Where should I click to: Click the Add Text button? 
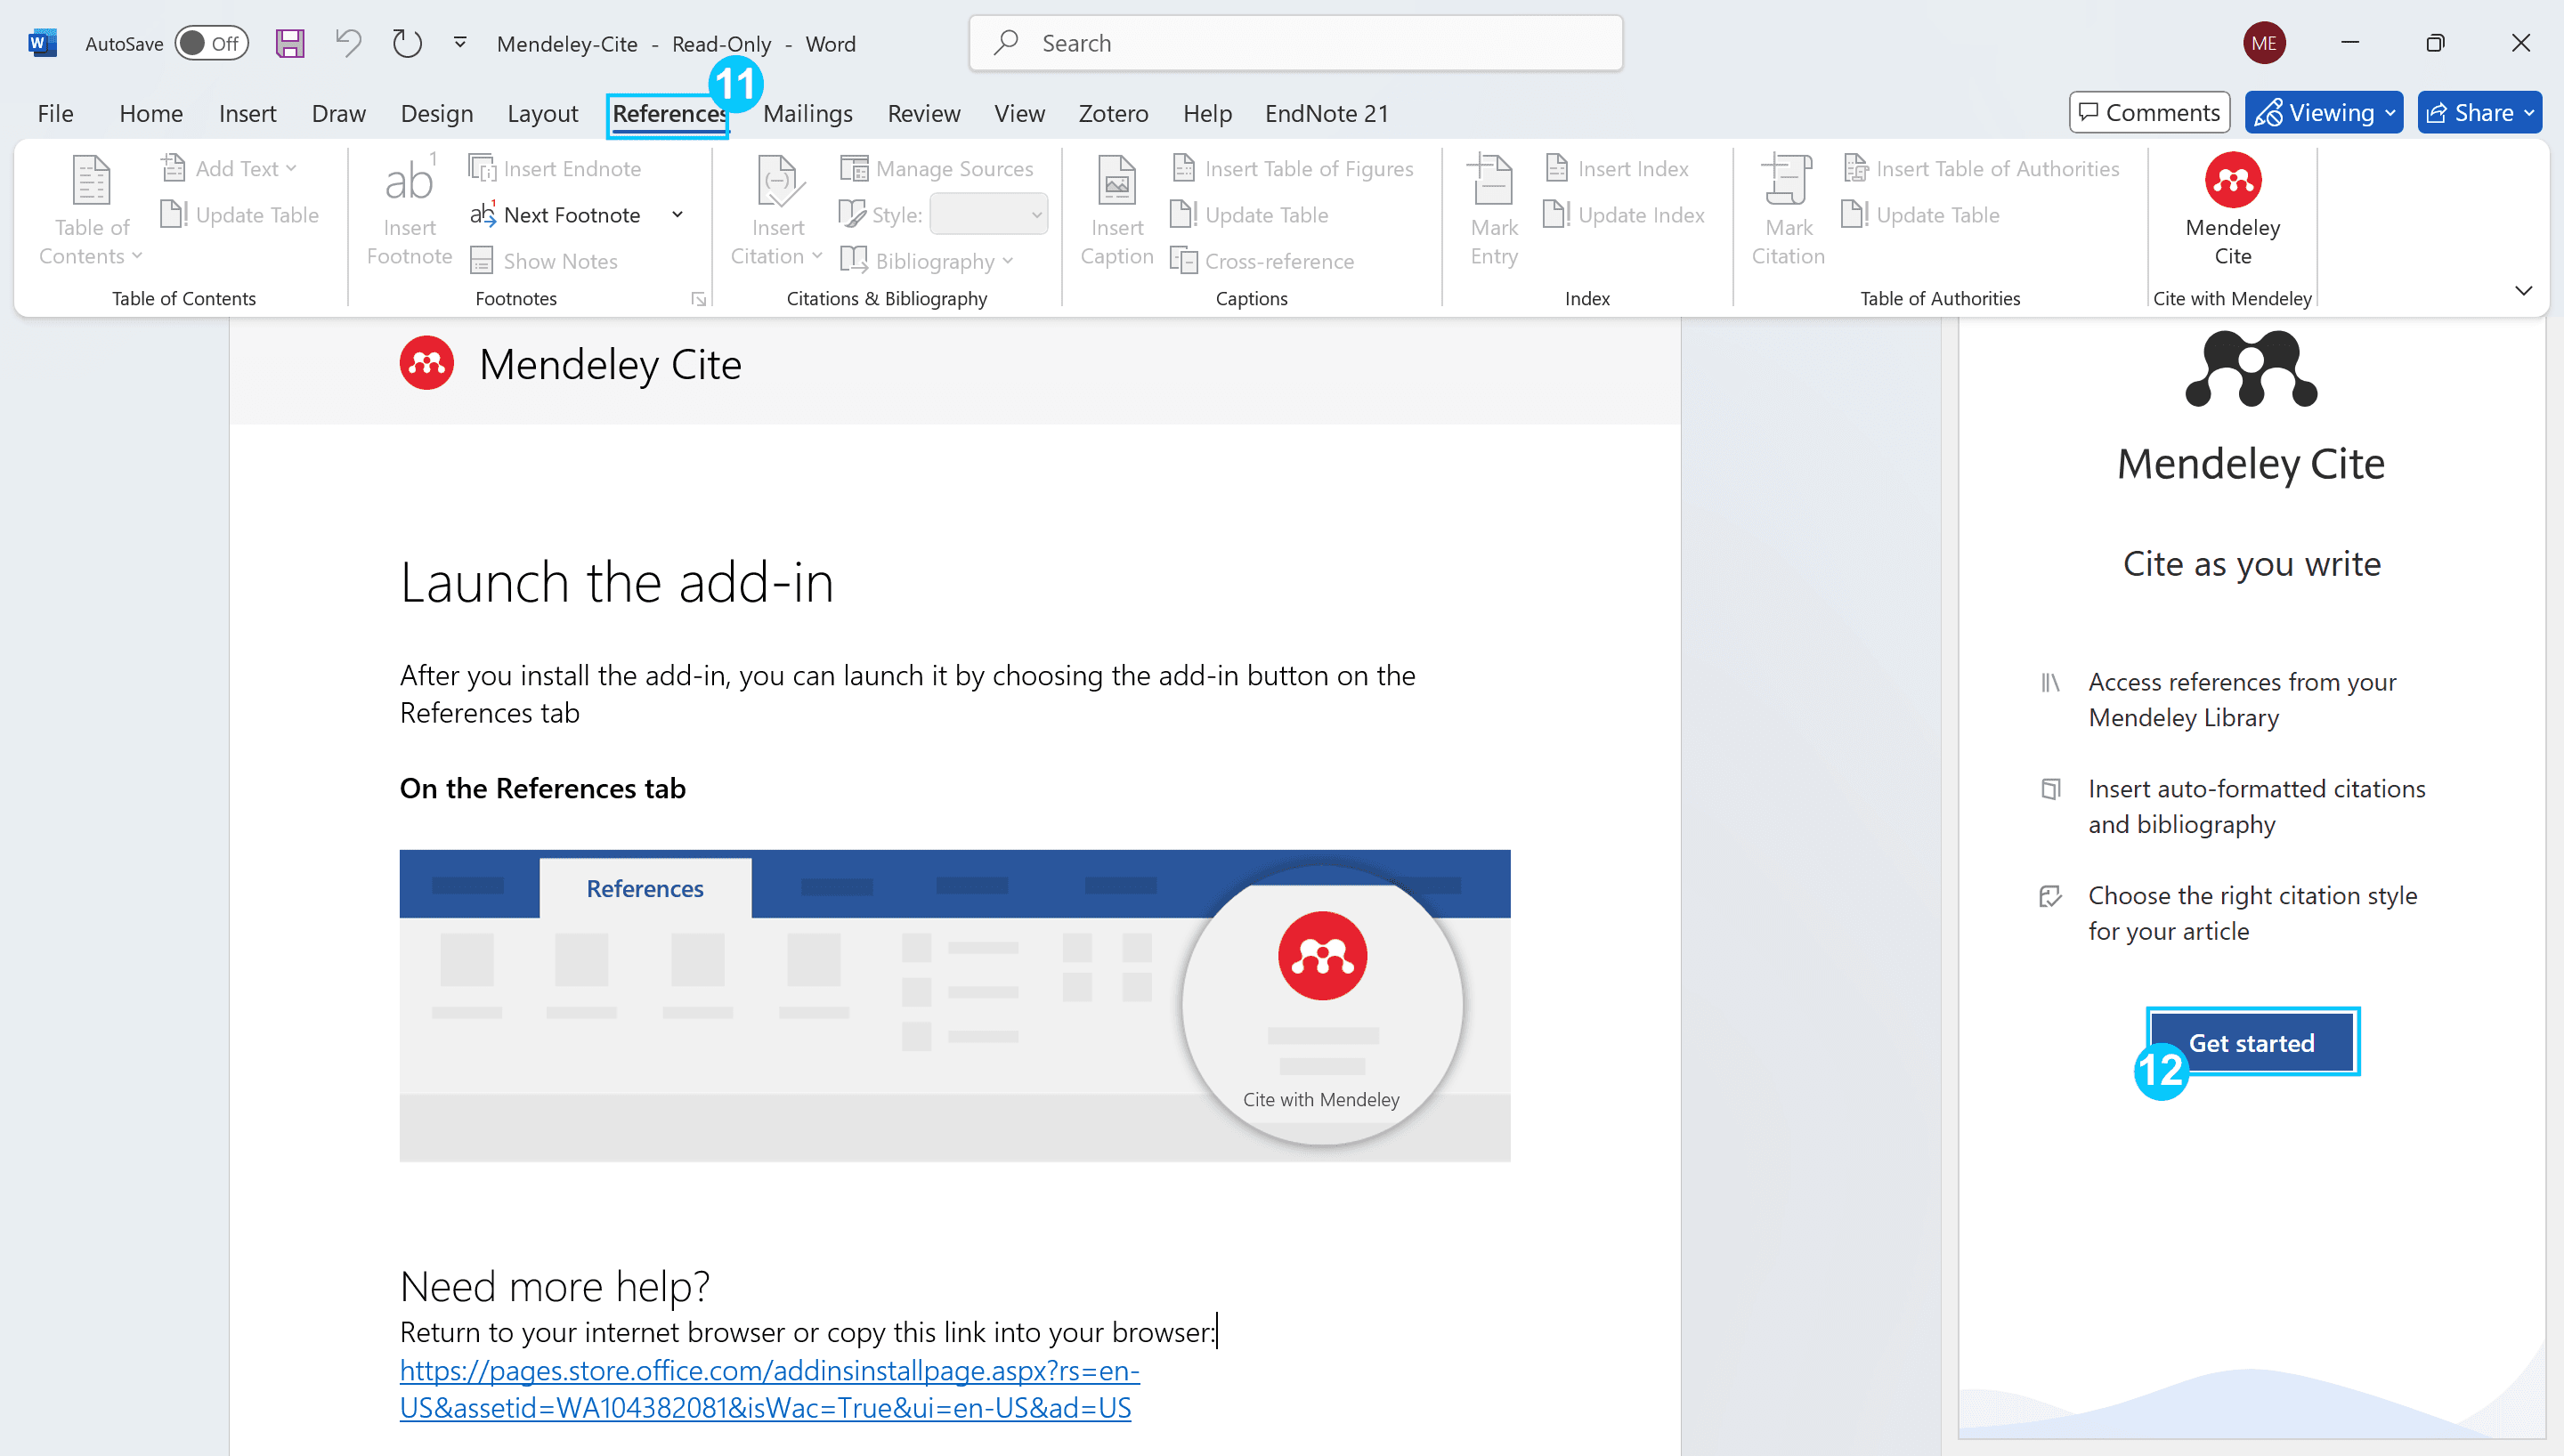coord(228,168)
